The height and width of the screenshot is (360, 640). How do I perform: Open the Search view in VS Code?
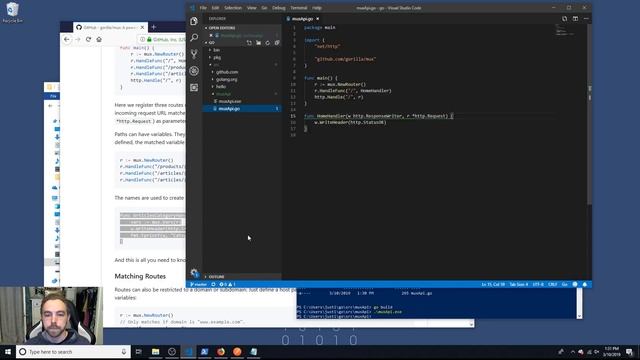[194, 38]
